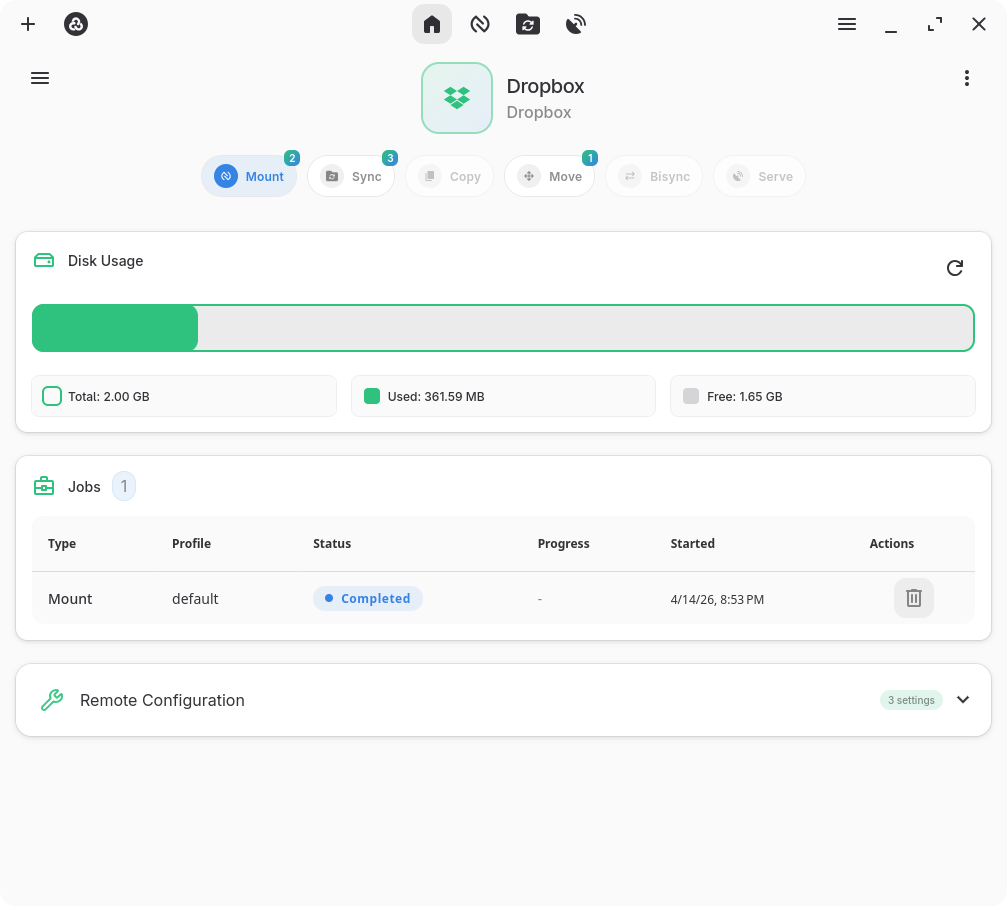Viewport: 1007px width, 906px height.
Task: Click the Dropbox remote logo
Action: [x=457, y=98]
